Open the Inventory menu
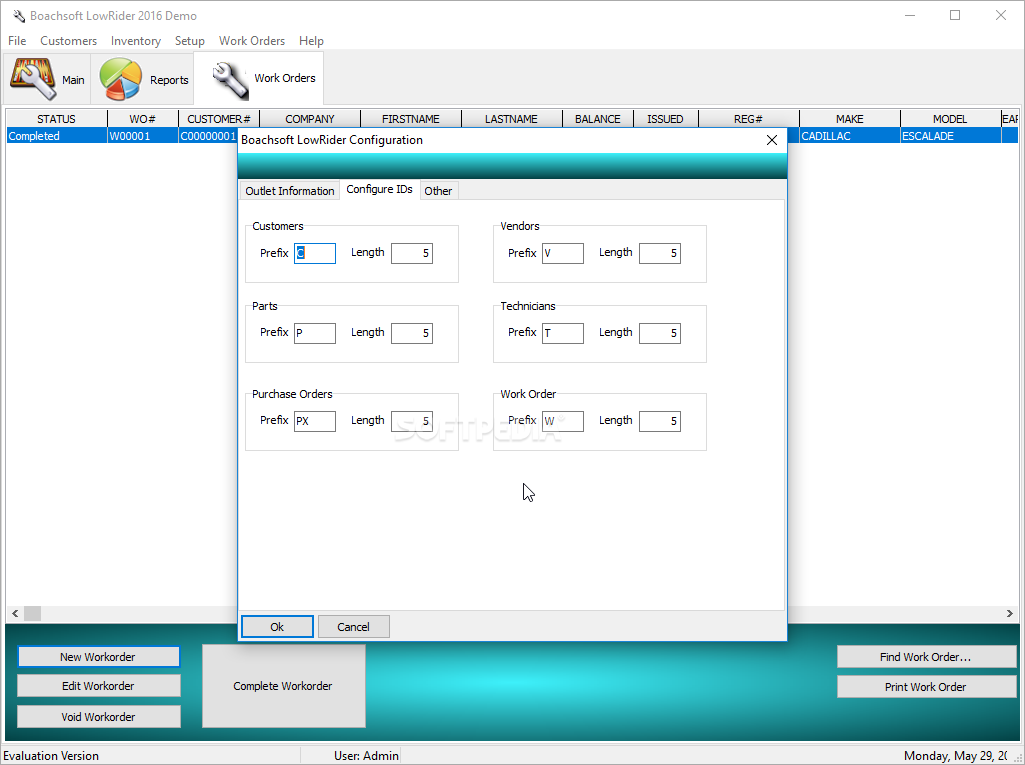The height and width of the screenshot is (765, 1025). pyautogui.click(x=136, y=41)
